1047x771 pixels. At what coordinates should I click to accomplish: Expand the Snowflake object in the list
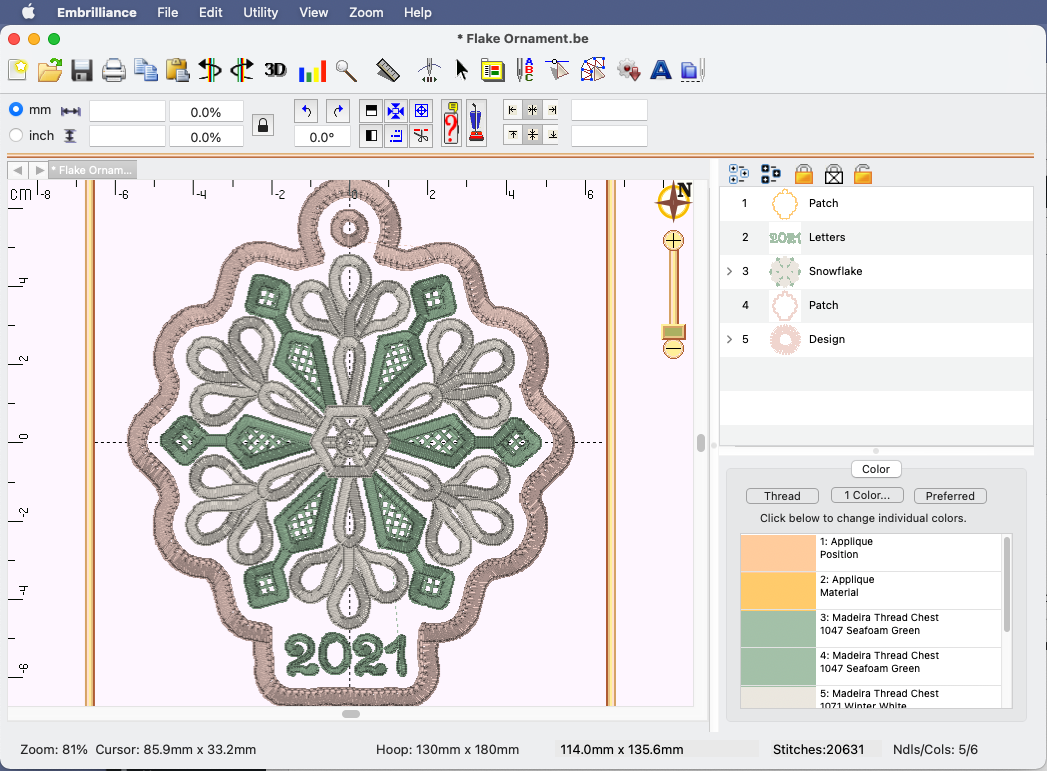(729, 271)
